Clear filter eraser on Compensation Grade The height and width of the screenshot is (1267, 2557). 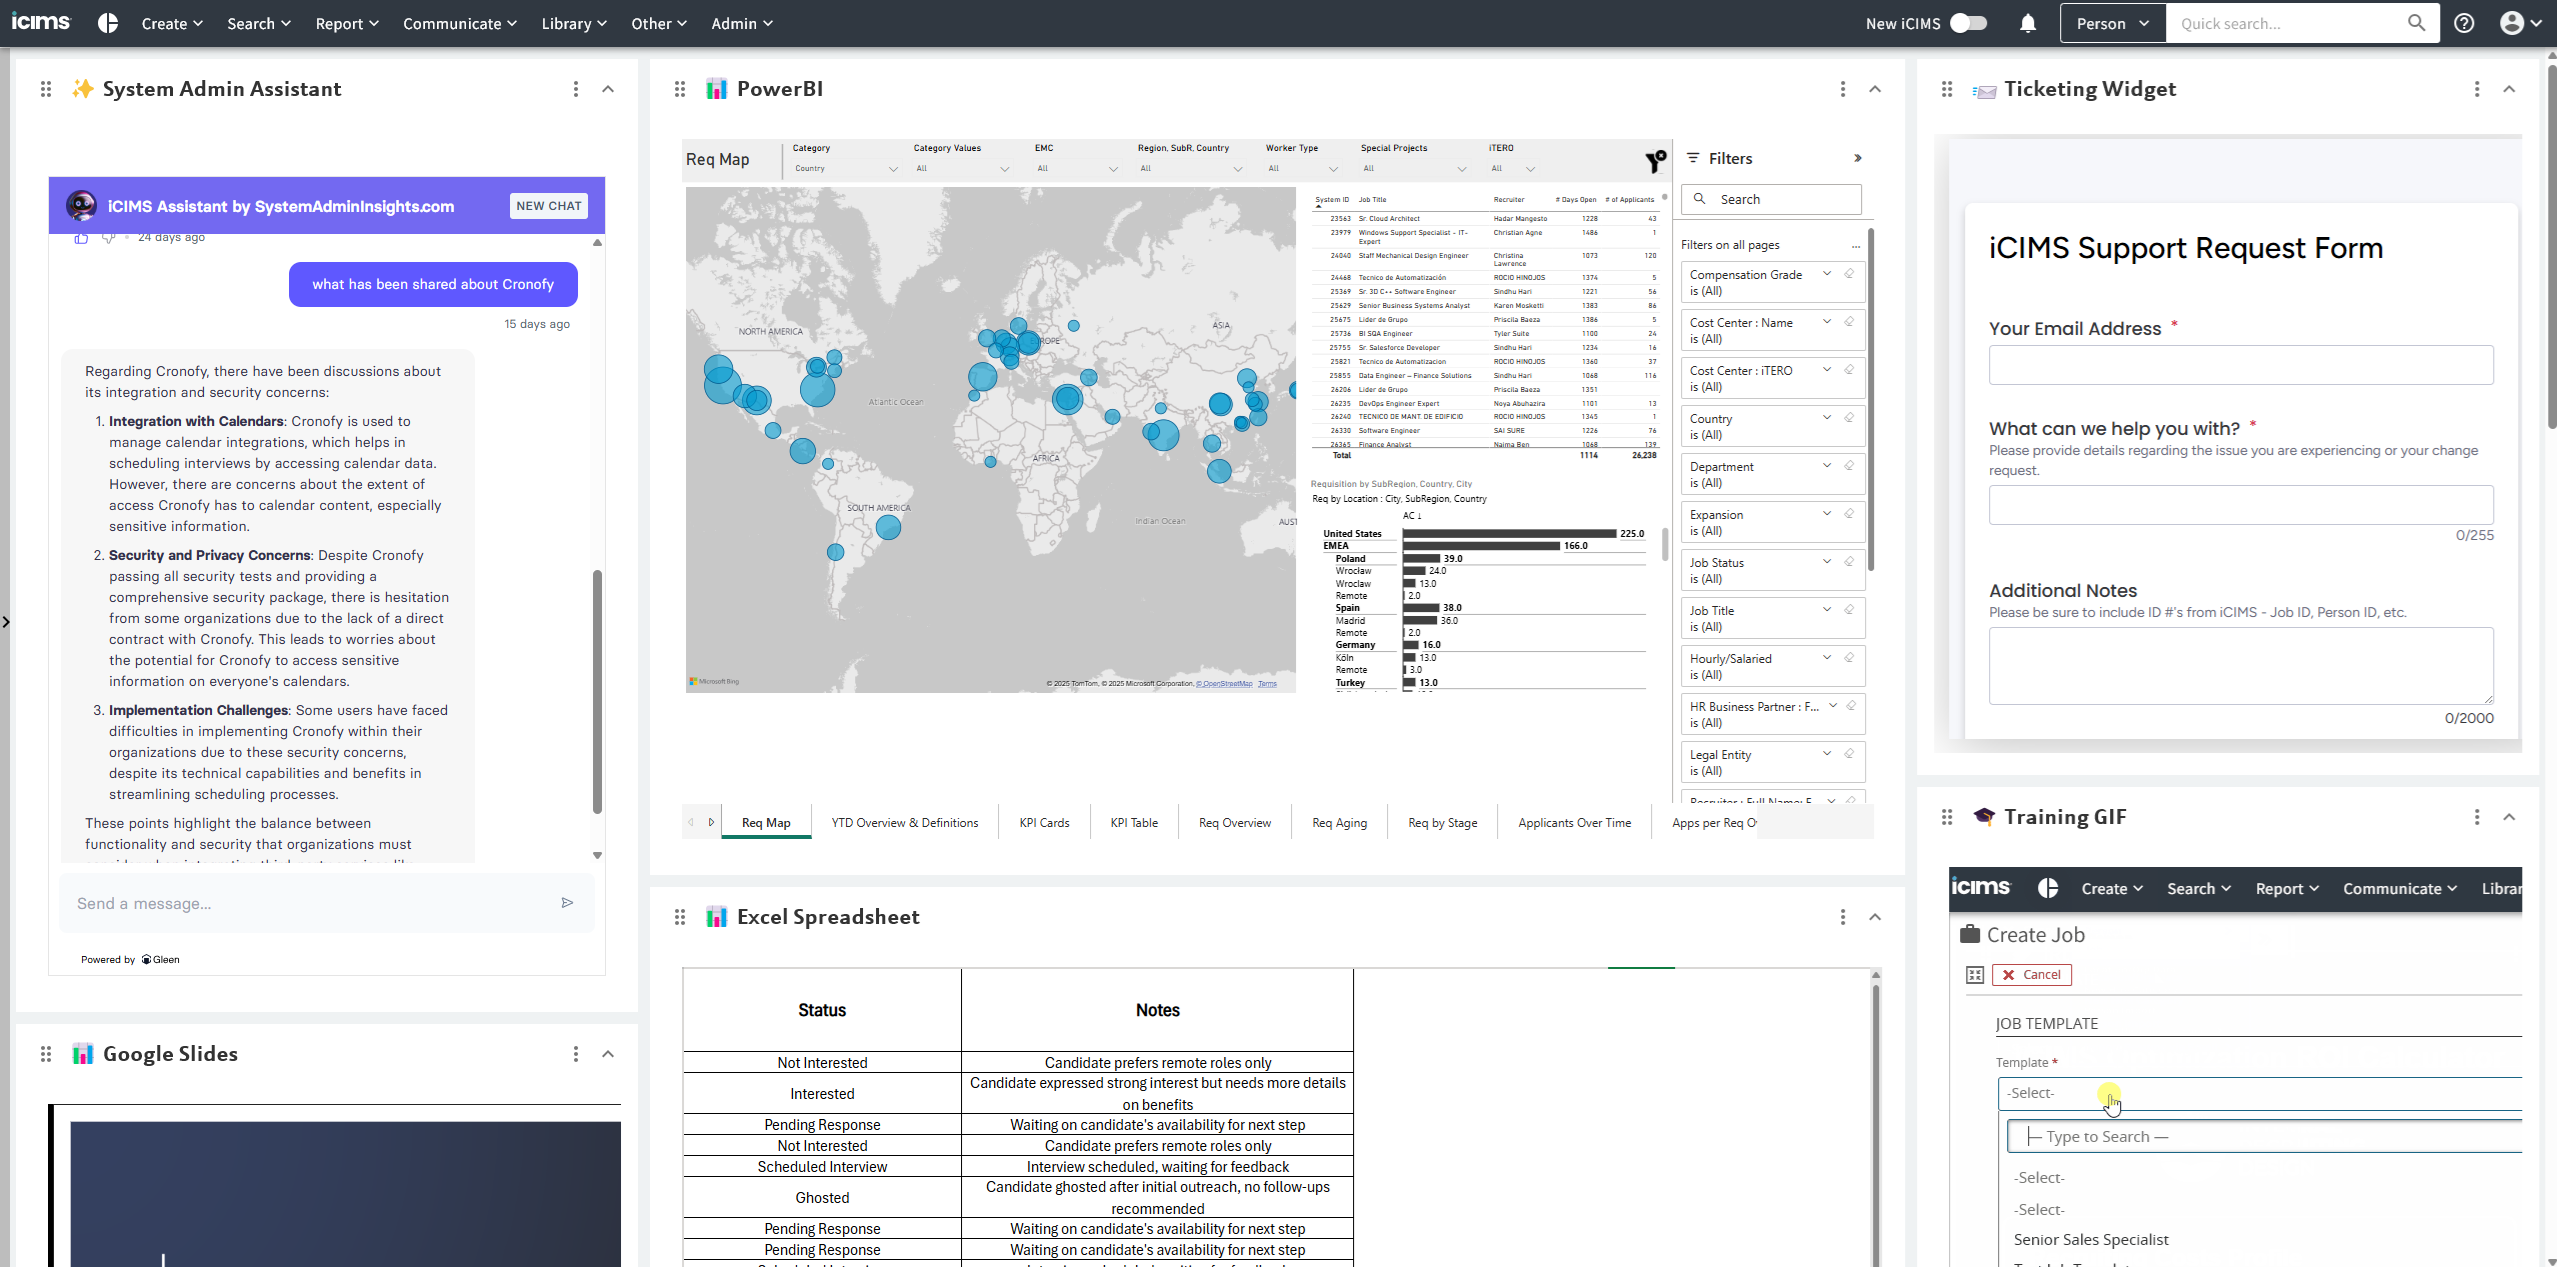(x=1849, y=274)
